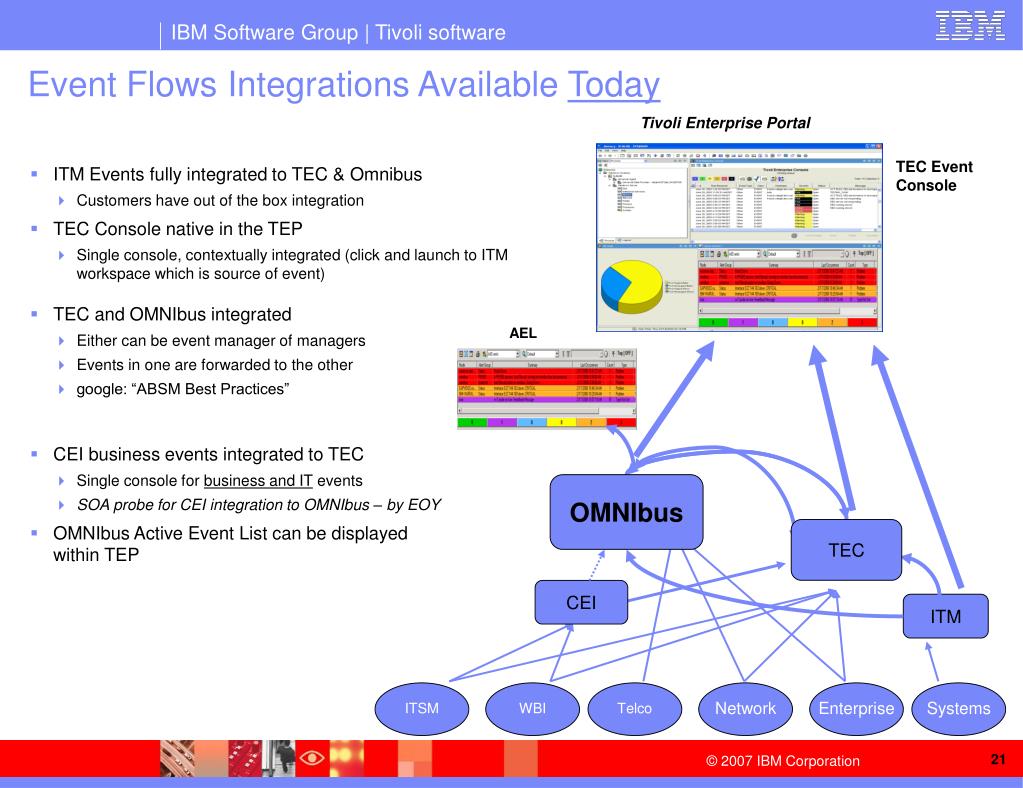Image resolution: width=1023 pixels, height=788 pixels.
Task: Click the yellow segment of the AEL color bar
Action: [x=561, y=423]
